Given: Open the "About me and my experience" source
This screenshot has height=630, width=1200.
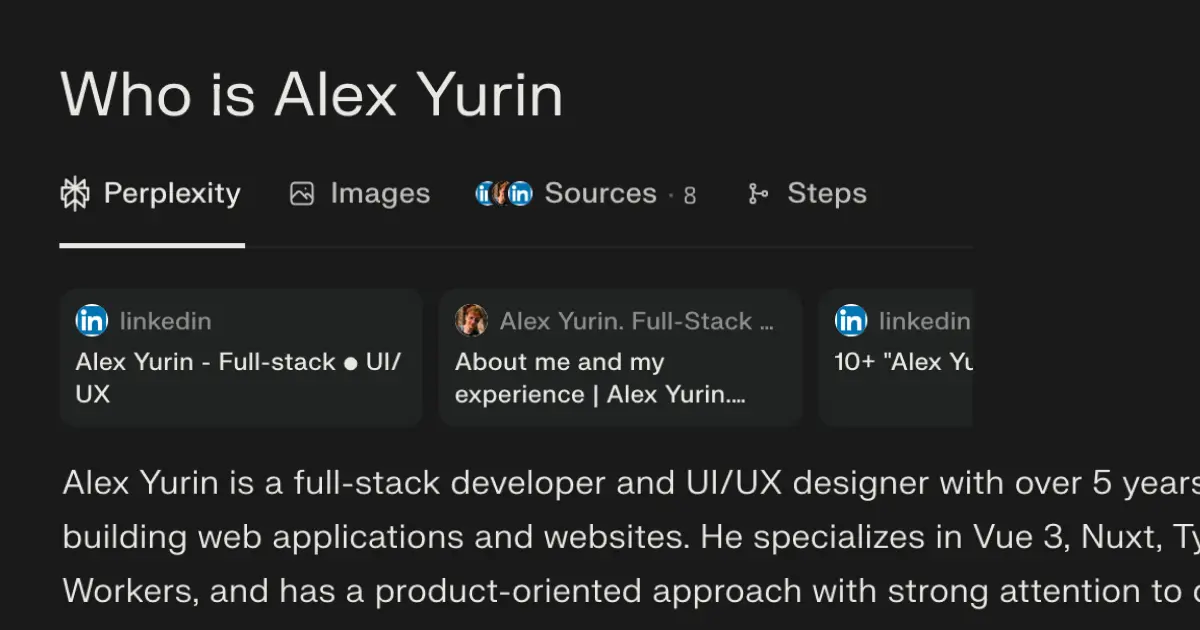Looking at the screenshot, I should [600, 377].
